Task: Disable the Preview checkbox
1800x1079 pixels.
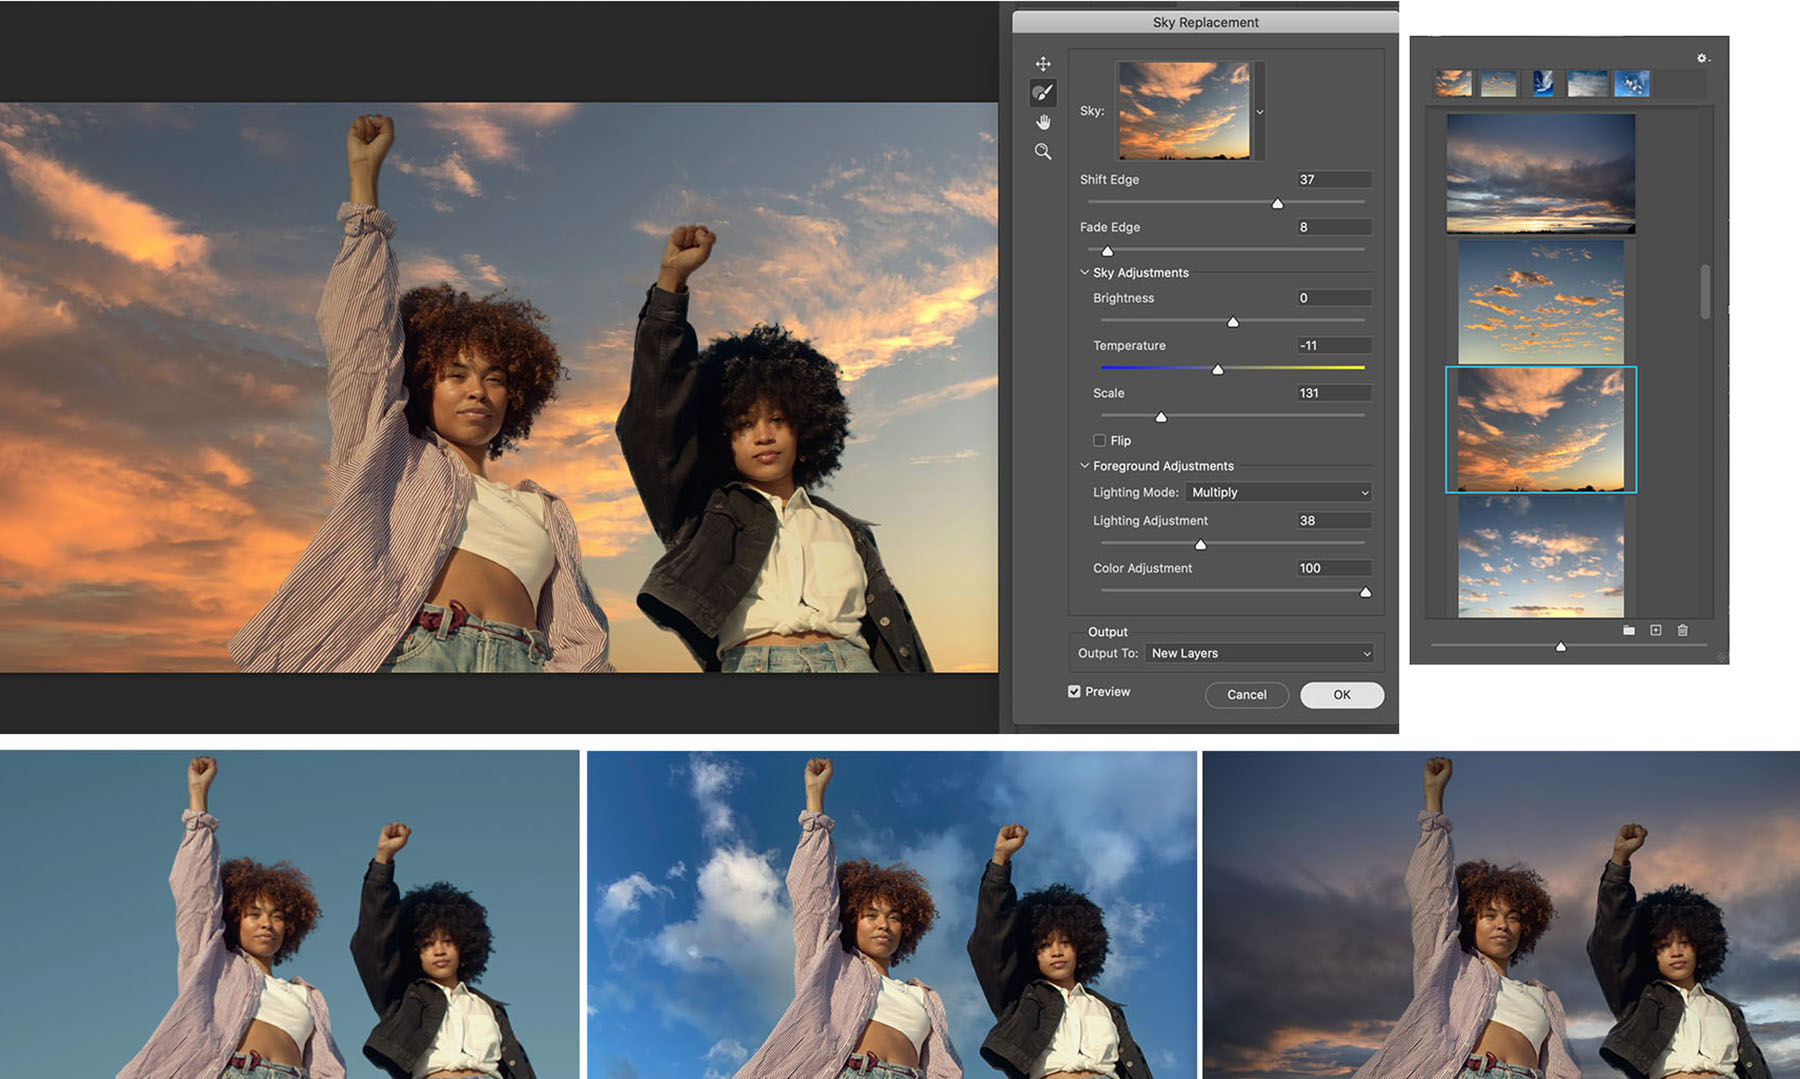Action: pos(1075,691)
